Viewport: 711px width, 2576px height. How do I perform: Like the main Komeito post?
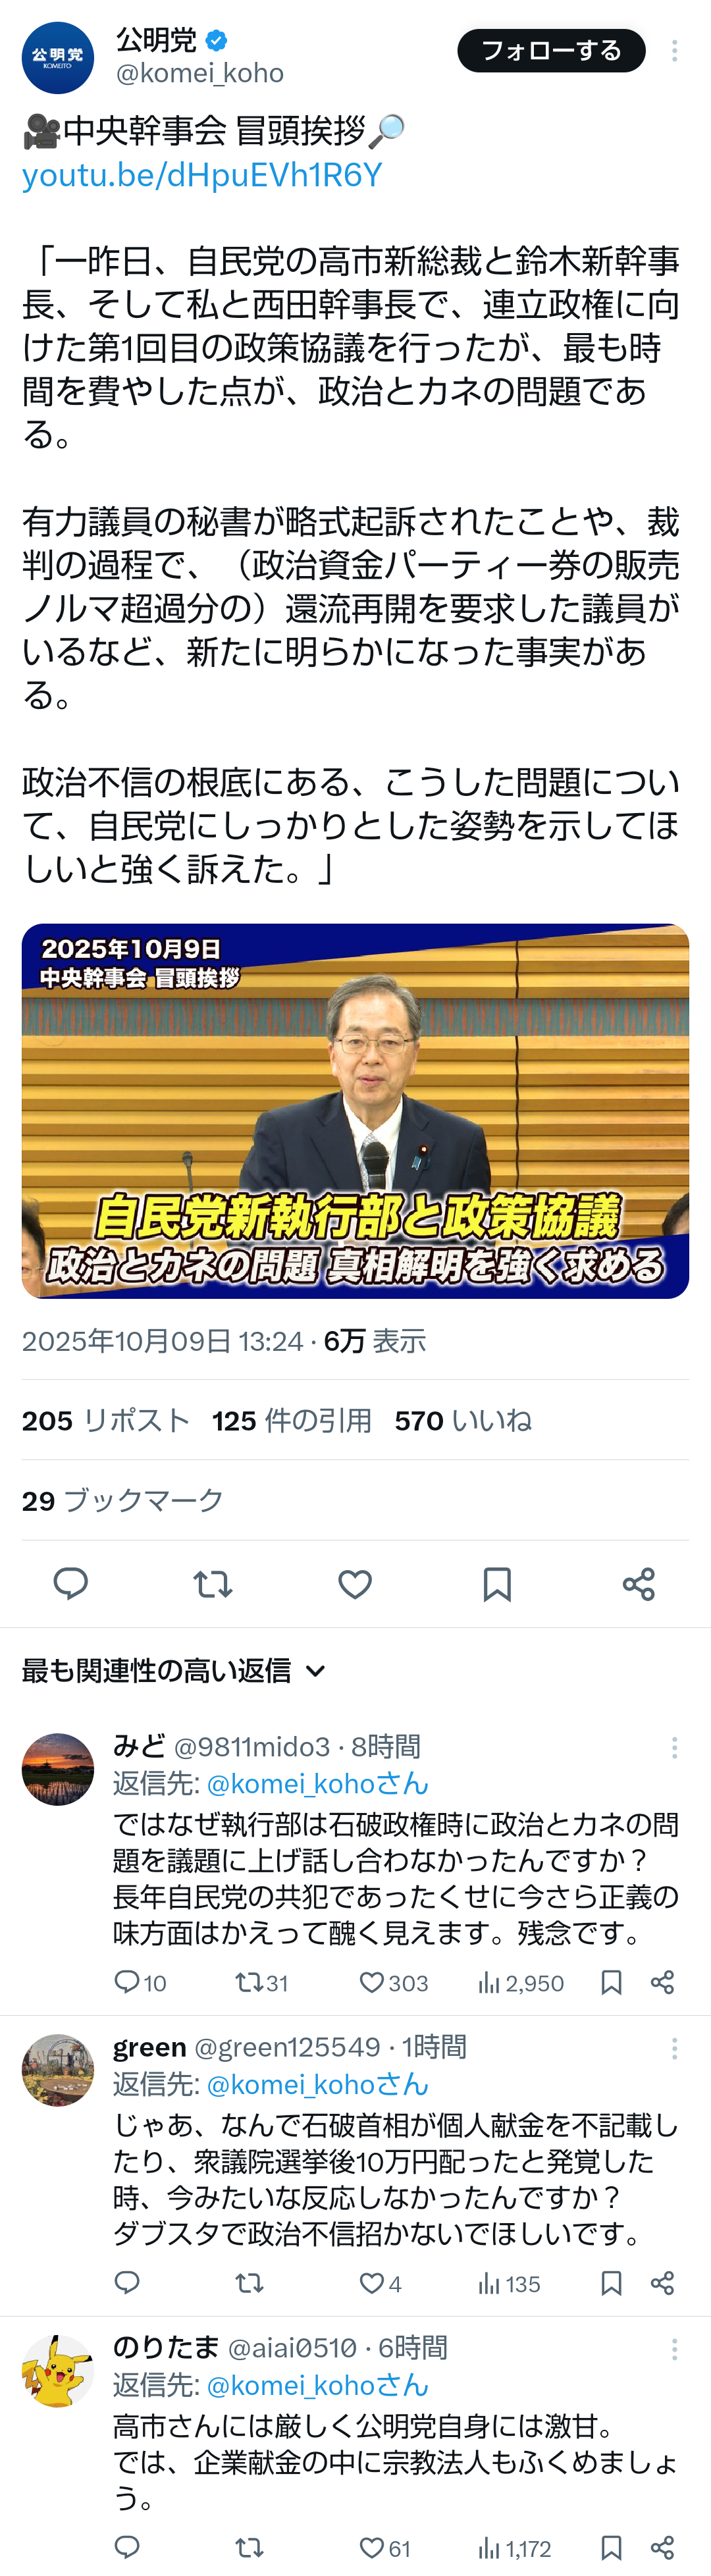point(355,1584)
